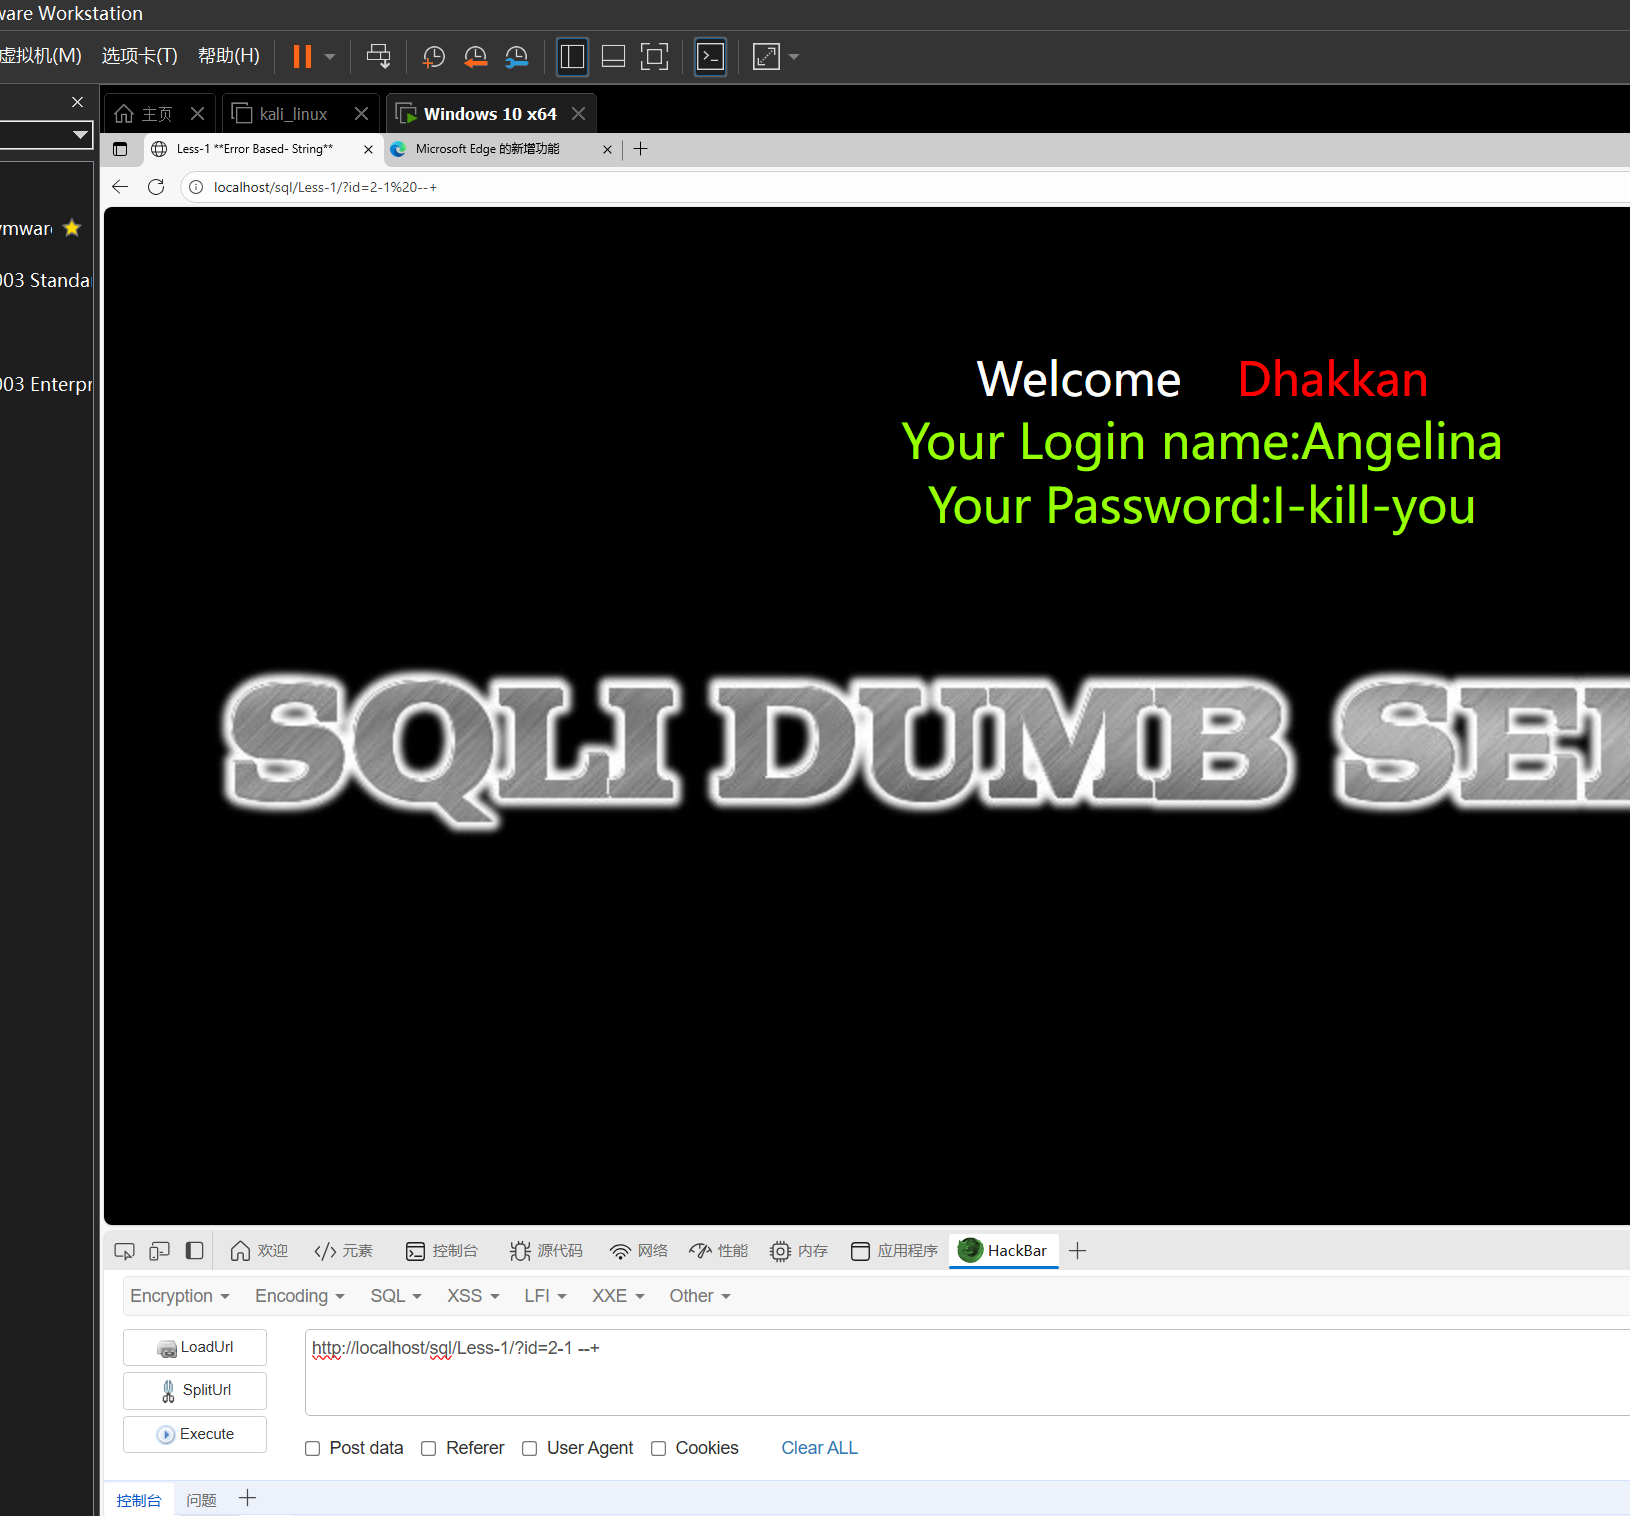1630x1516 pixels.
Task: Open VMware console view icon
Action: (x=710, y=56)
